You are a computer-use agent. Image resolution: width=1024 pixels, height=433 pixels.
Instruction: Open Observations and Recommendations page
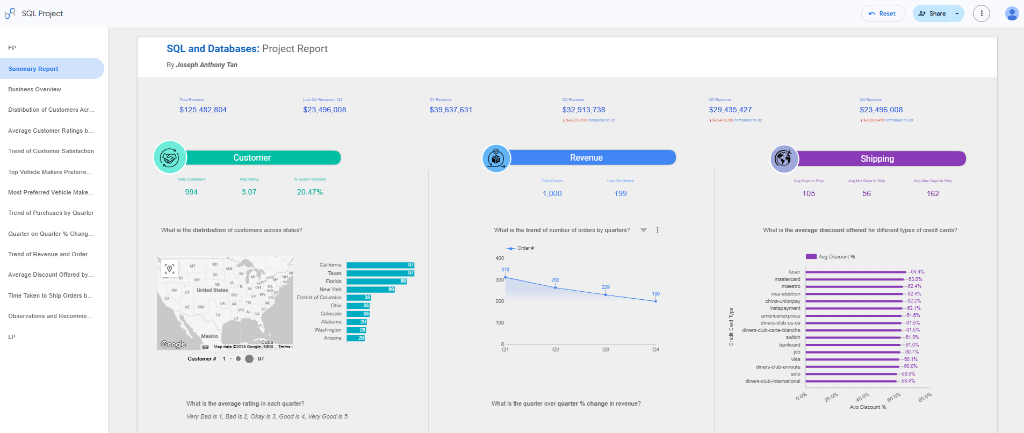(52, 316)
